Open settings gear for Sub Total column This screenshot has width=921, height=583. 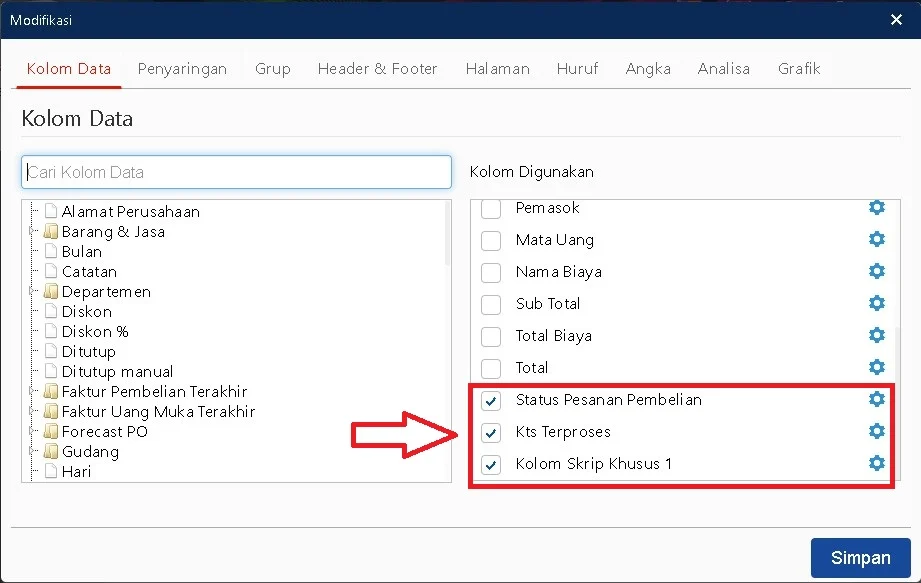876,303
